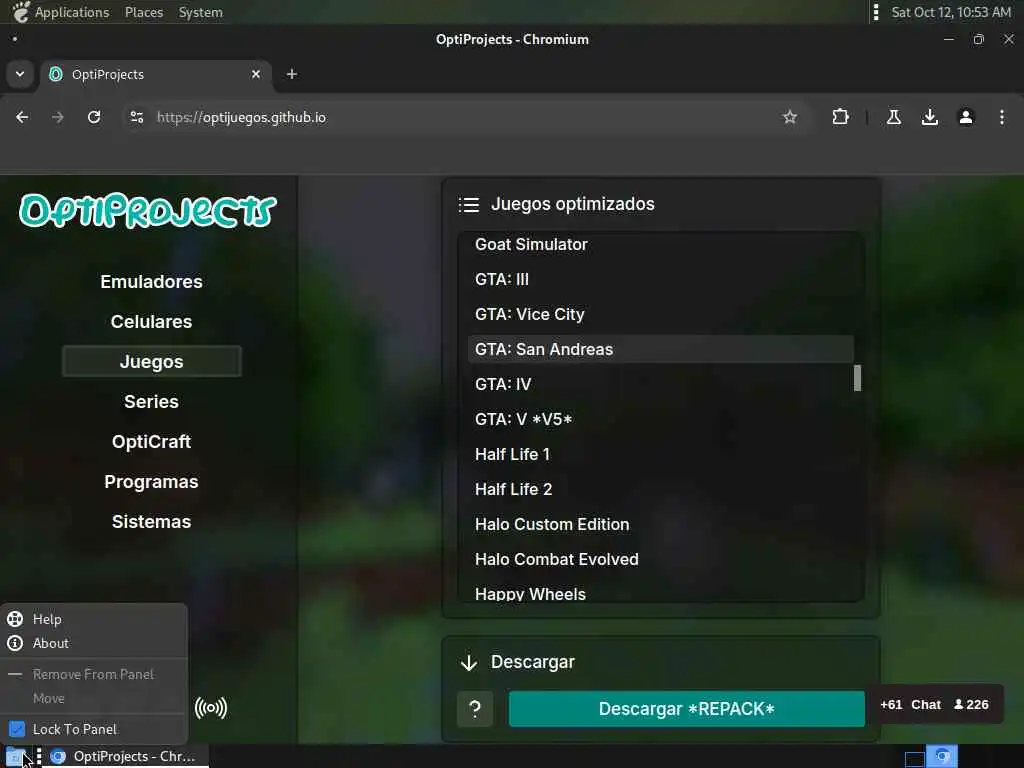This screenshot has width=1024, height=768.
Task: Select Half Life 2 in the list
Action: click(x=660, y=489)
